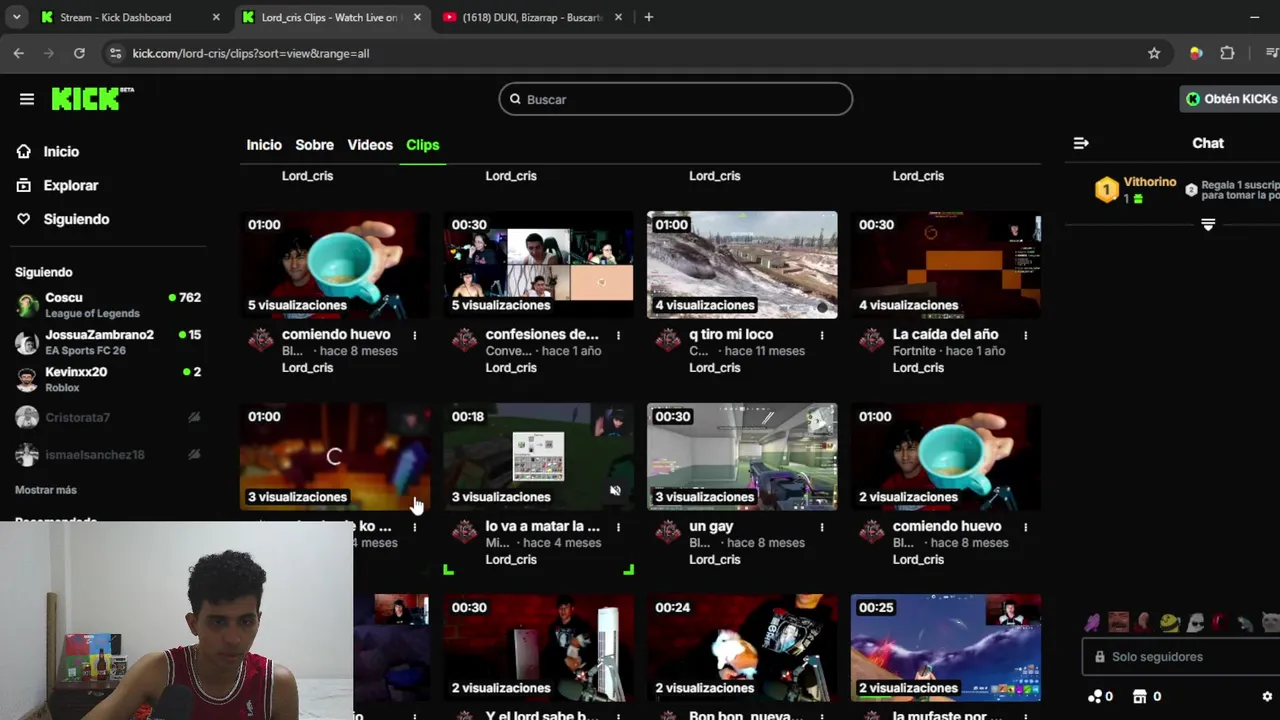Switch to the Videos tab
This screenshot has width=1280, height=720.
click(x=370, y=145)
